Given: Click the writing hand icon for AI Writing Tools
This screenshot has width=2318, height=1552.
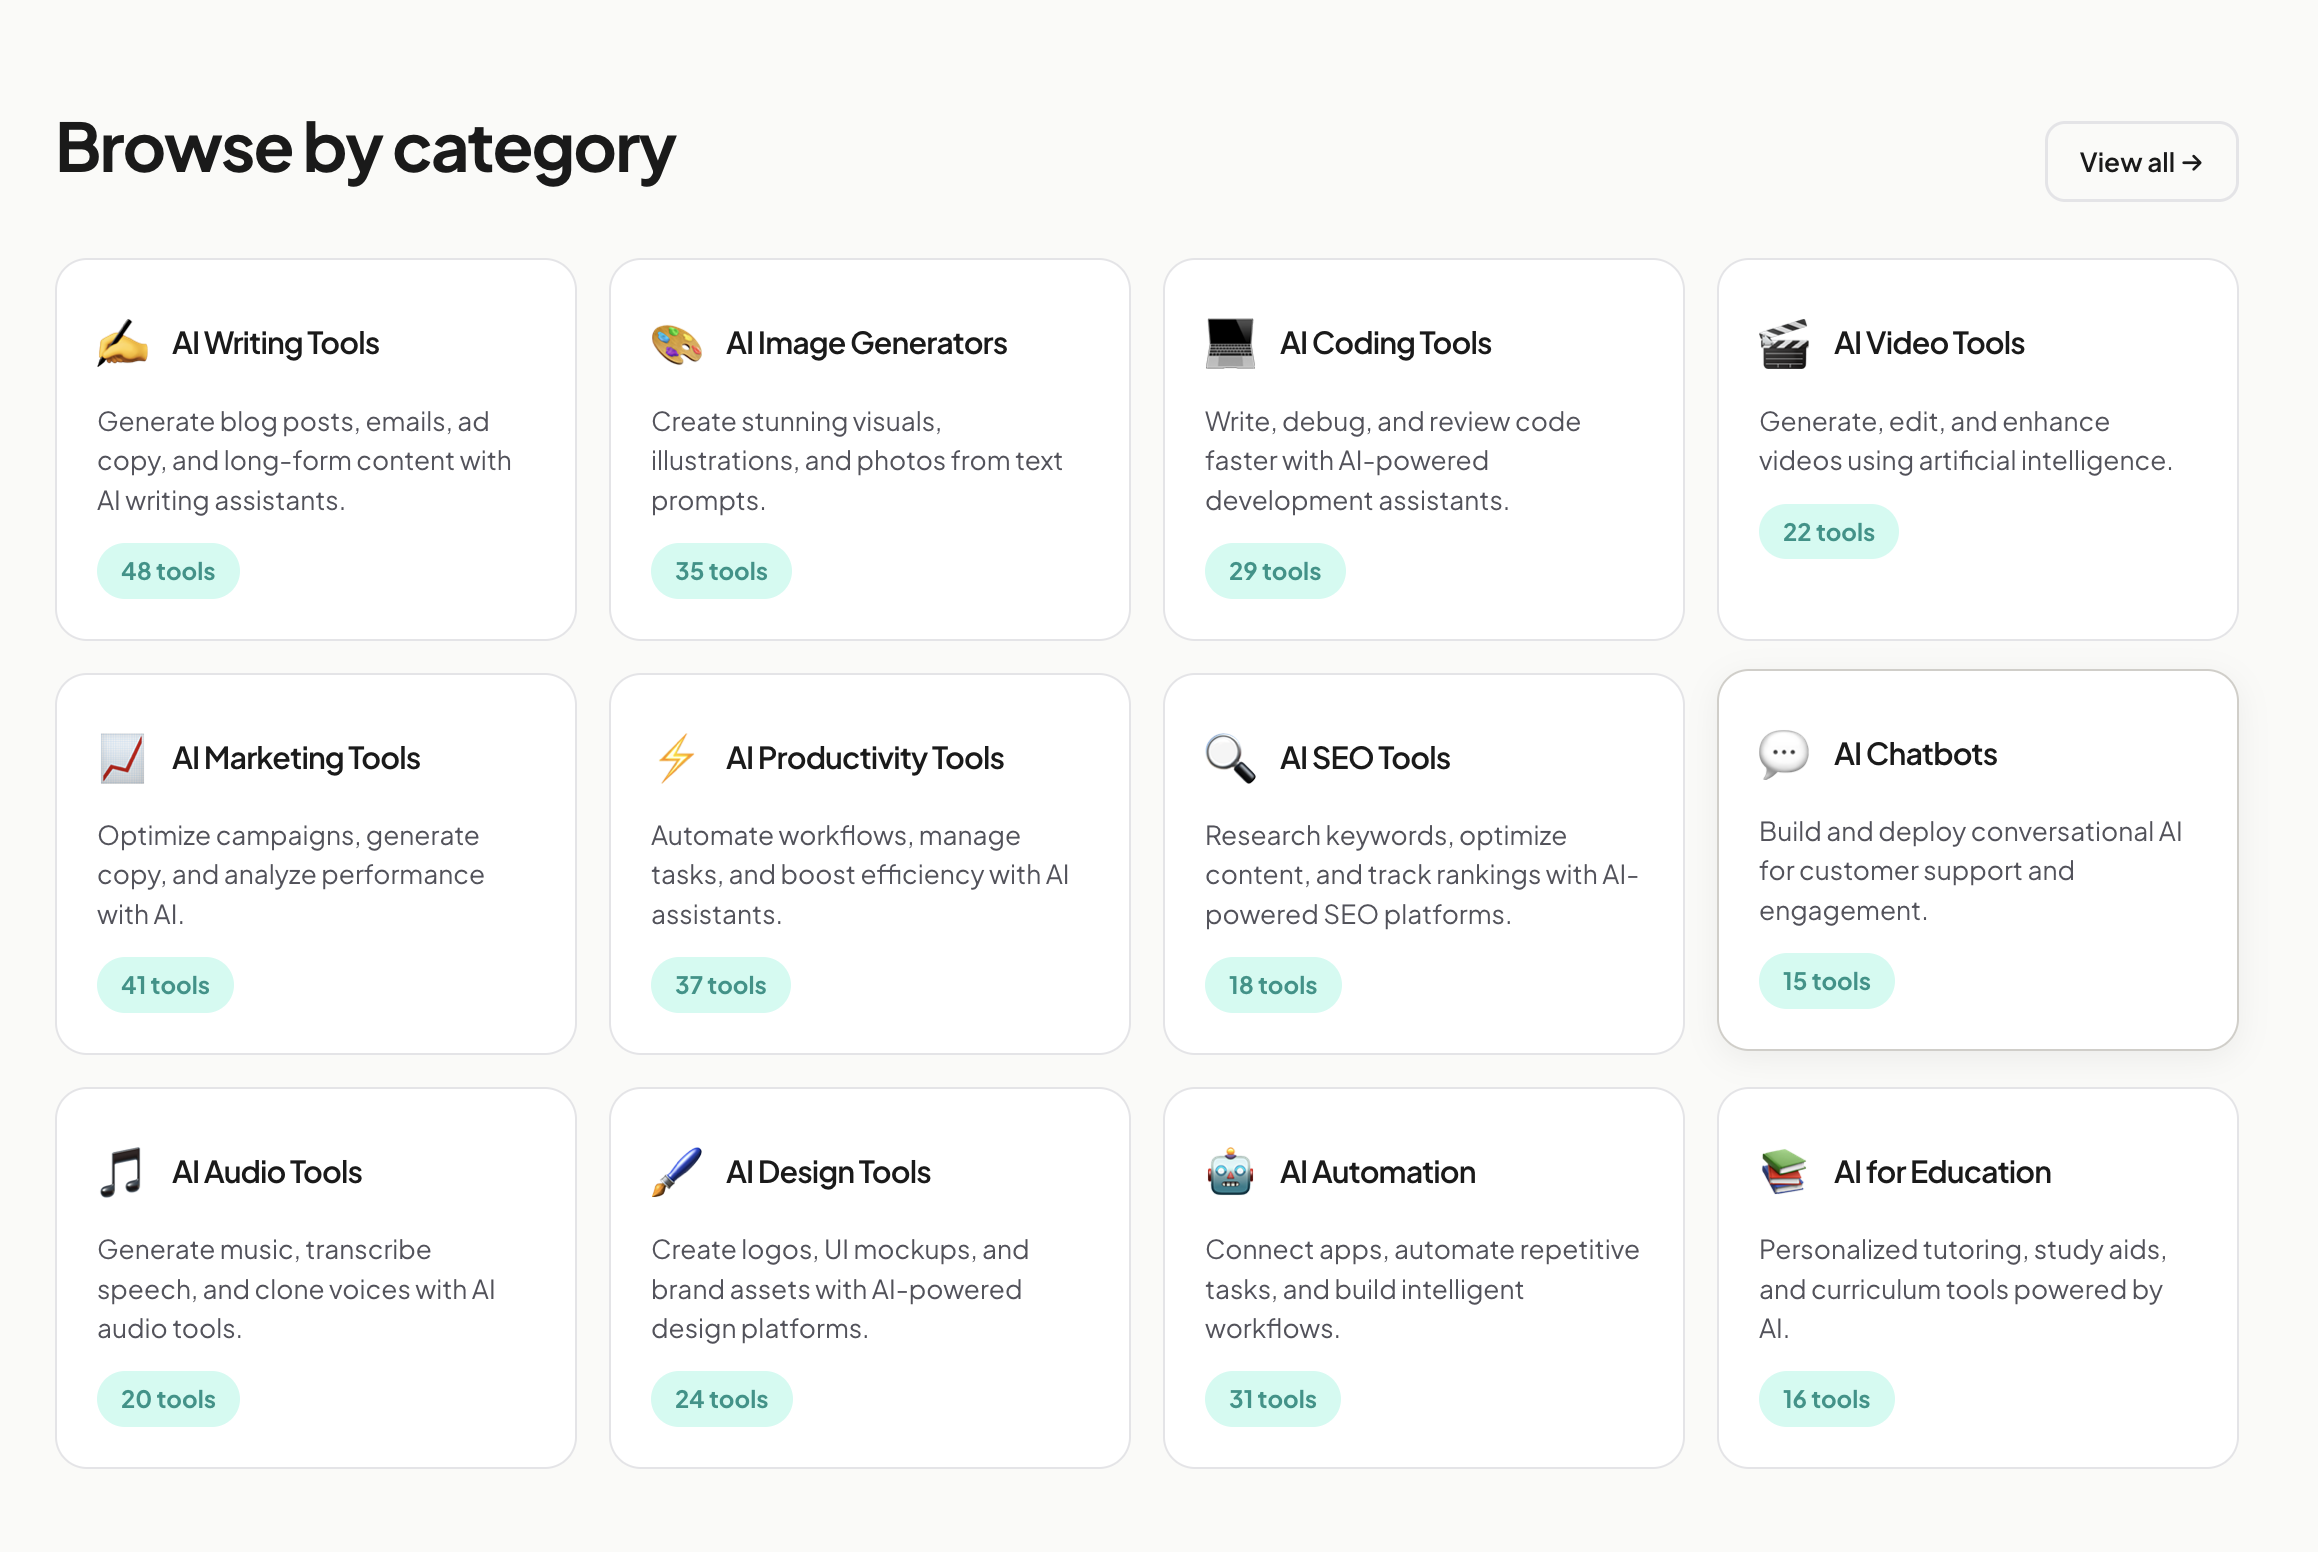Looking at the screenshot, I should [x=124, y=343].
